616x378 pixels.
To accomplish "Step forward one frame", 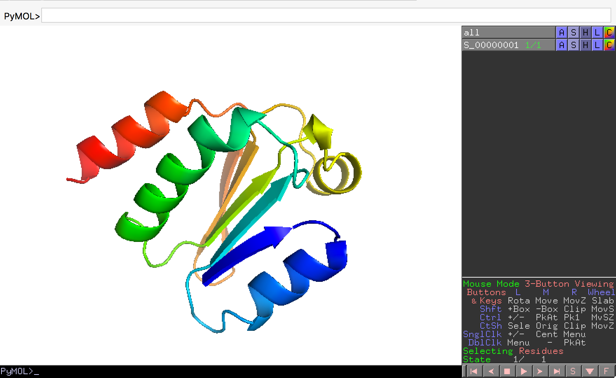I will [x=540, y=371].
